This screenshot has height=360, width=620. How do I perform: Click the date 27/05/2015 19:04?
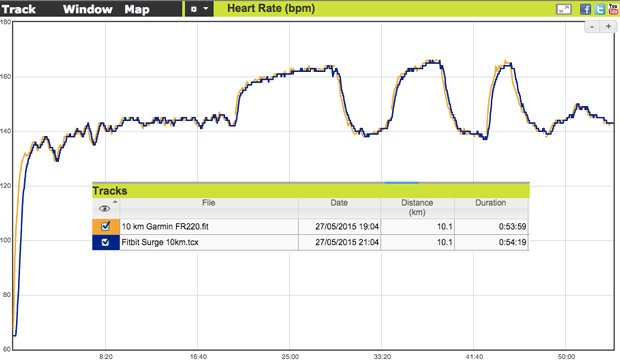[x=347, y=227]
